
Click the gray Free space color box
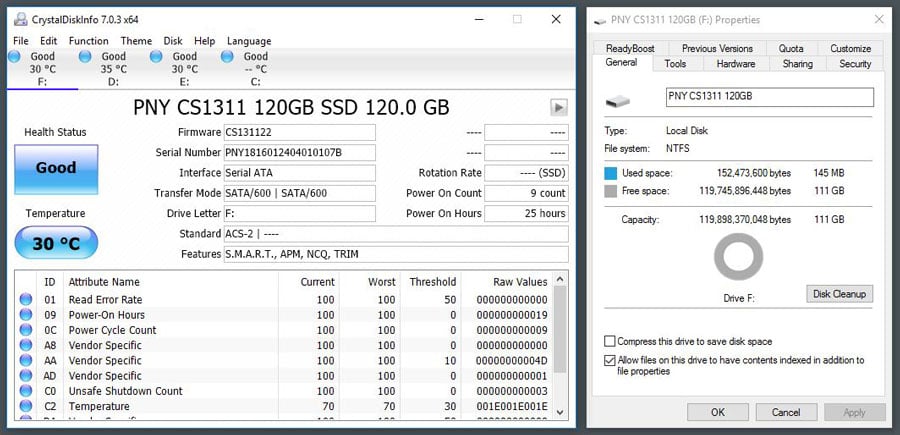tap(611, 191)
